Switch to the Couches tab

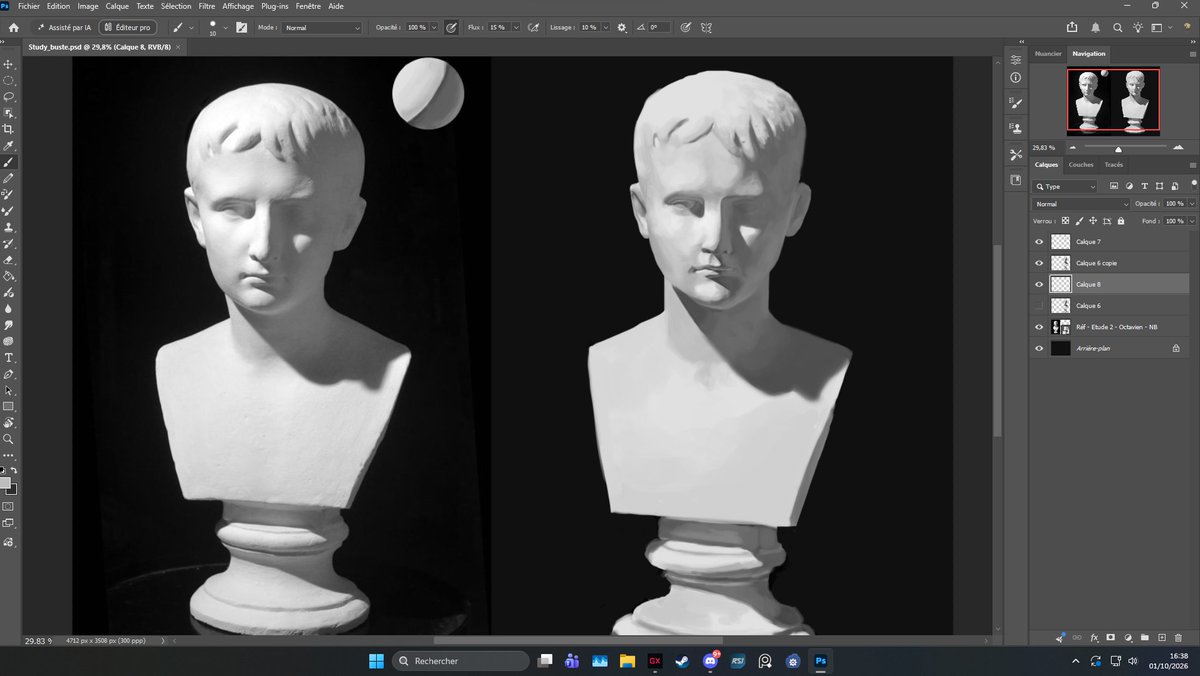pyautogui.click(x=1081, y=165)
